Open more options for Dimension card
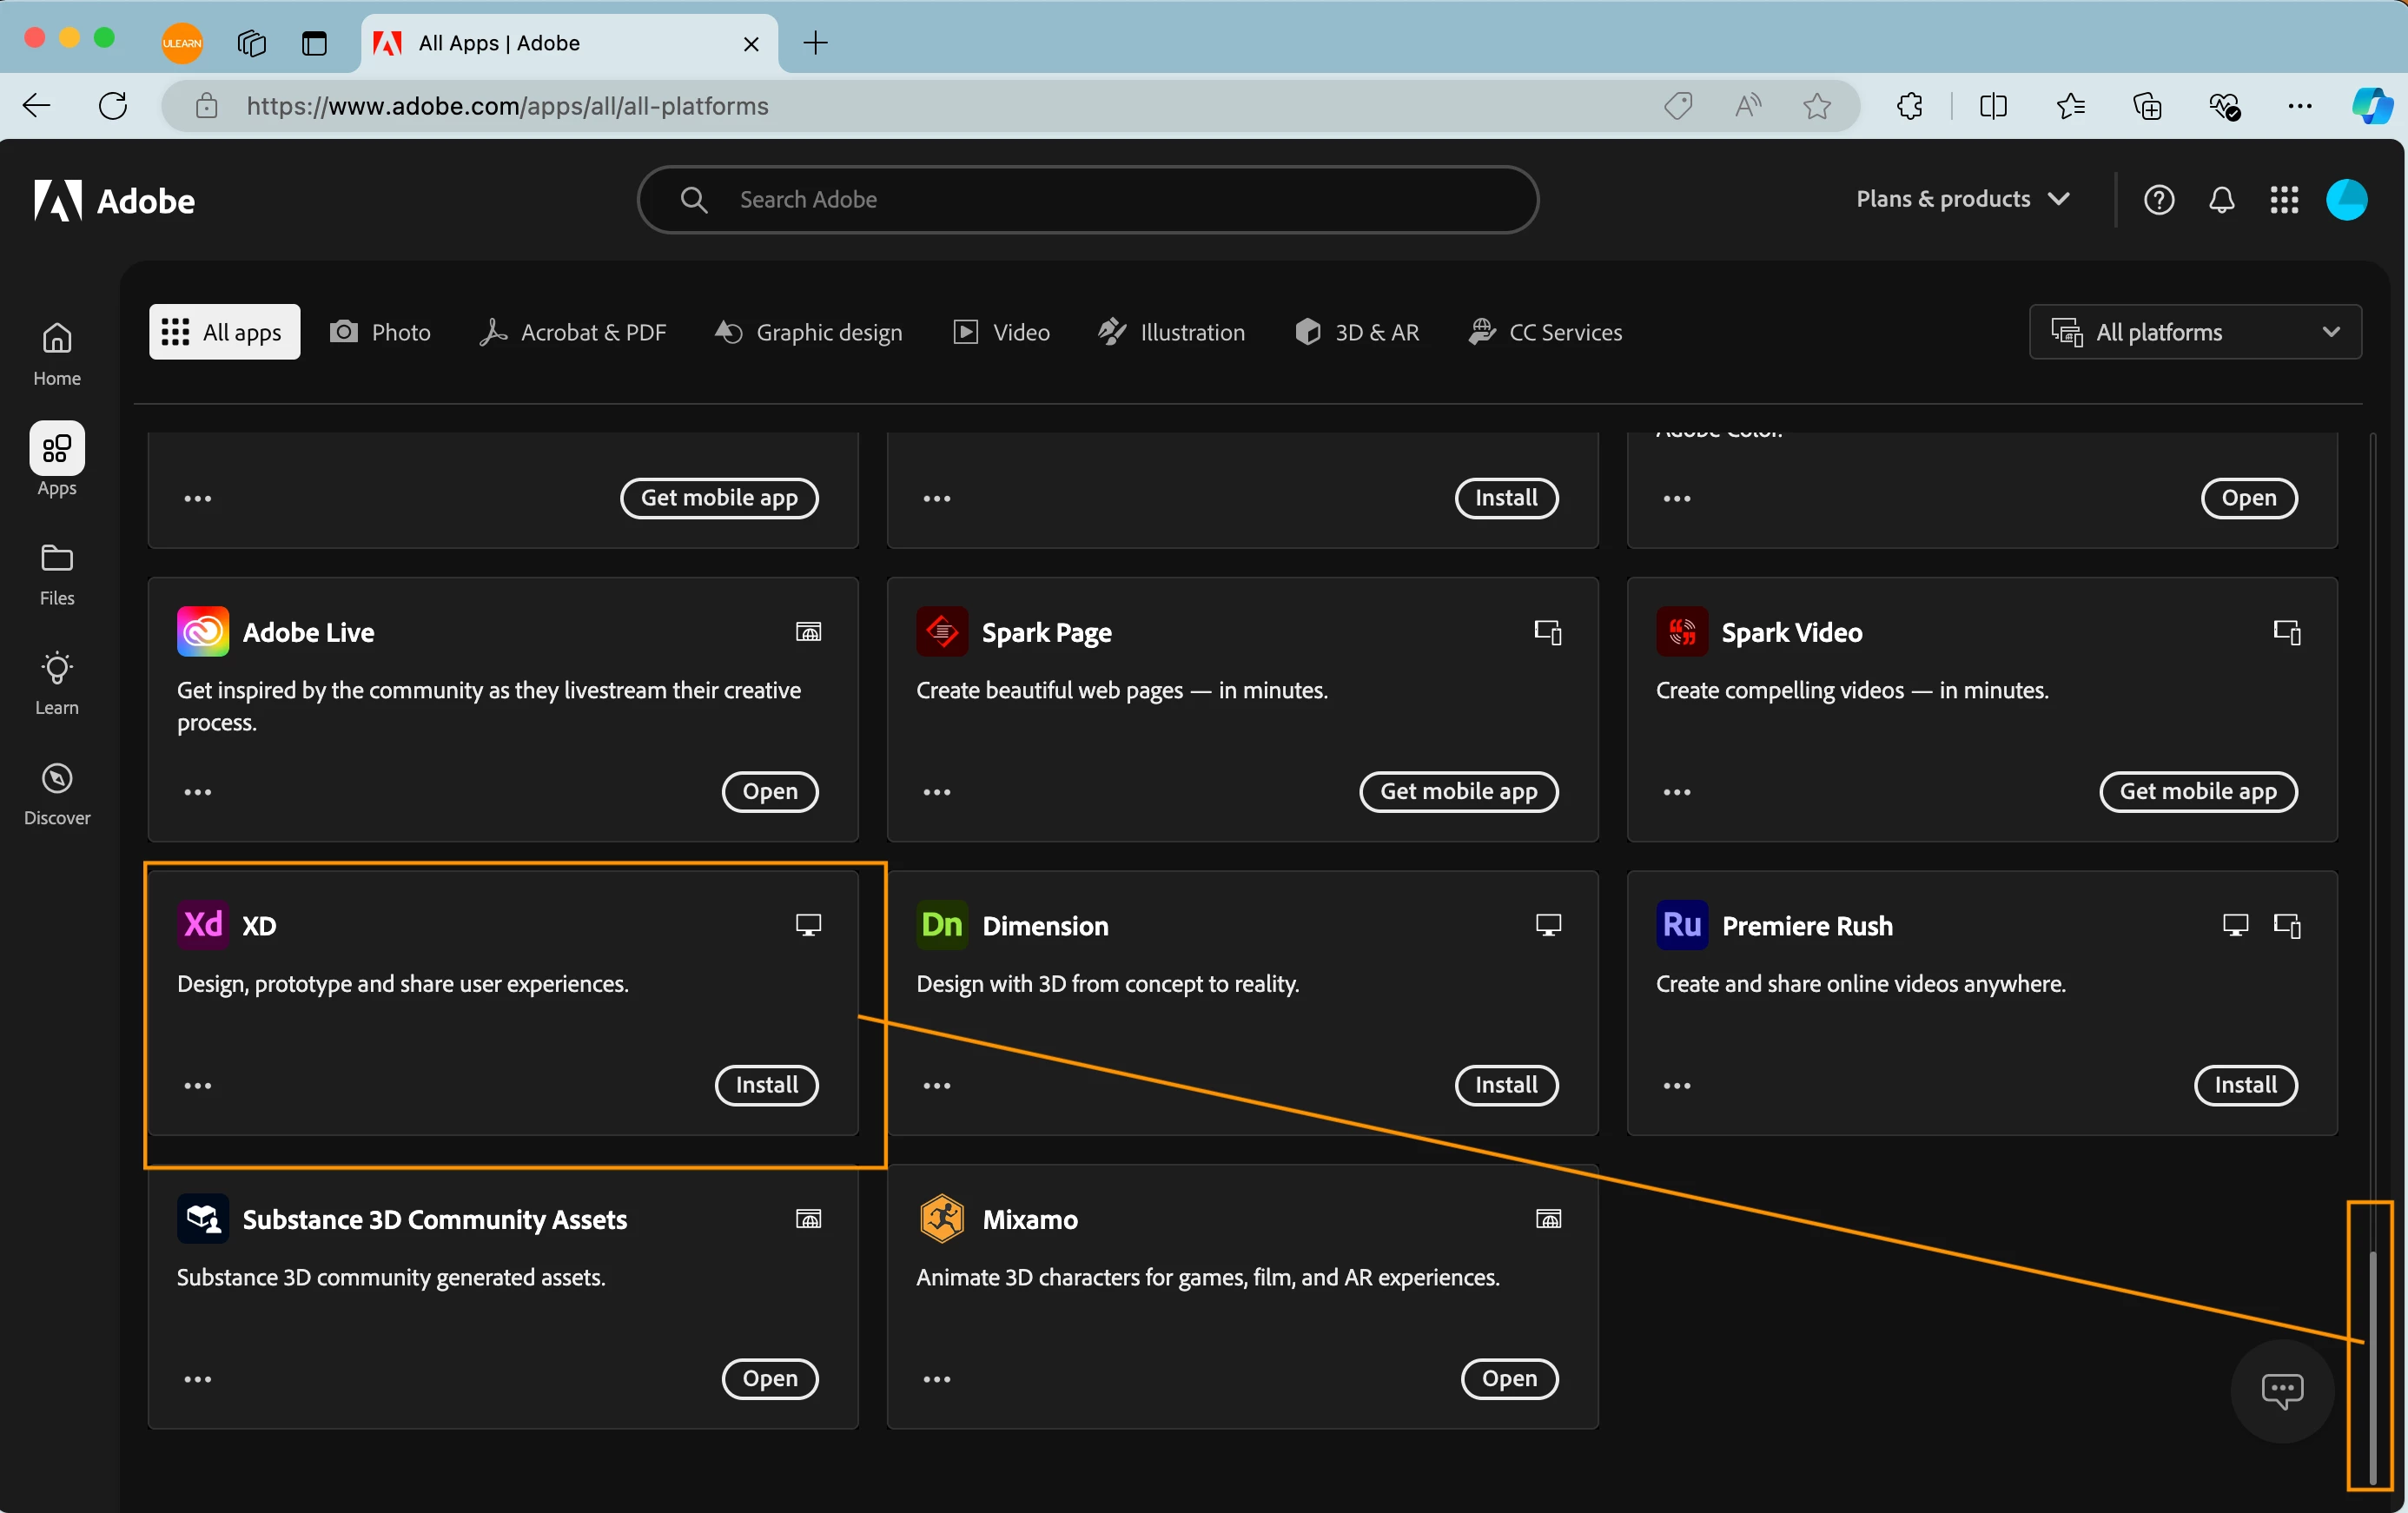This screenshot has width=2408, height=1513. coord(936,1085)
